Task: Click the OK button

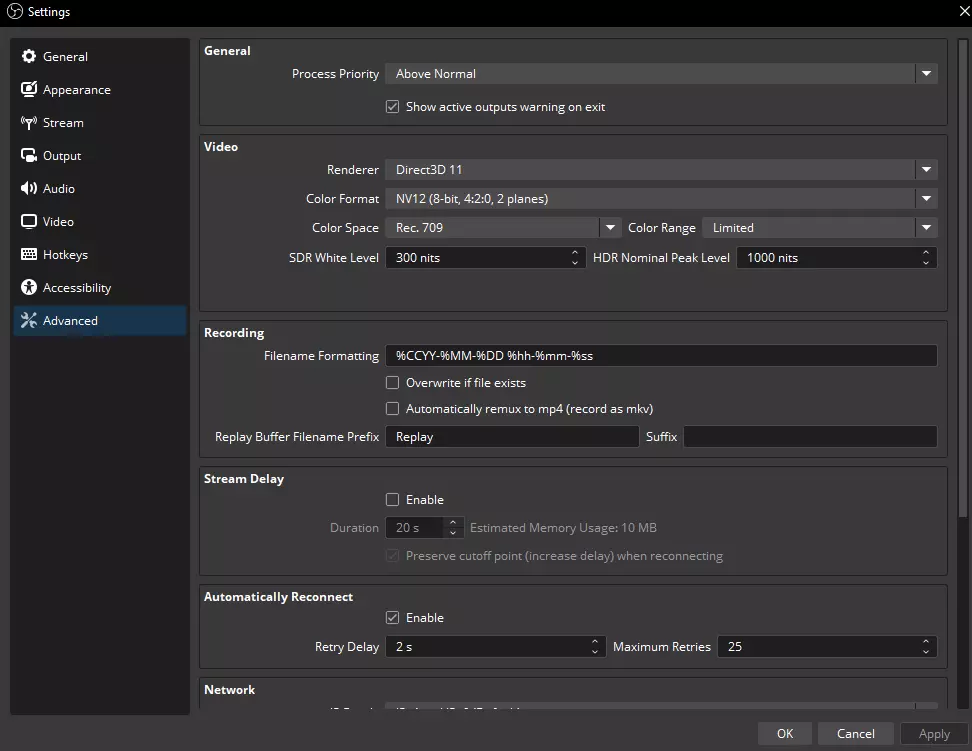Action: coord(785,734)
